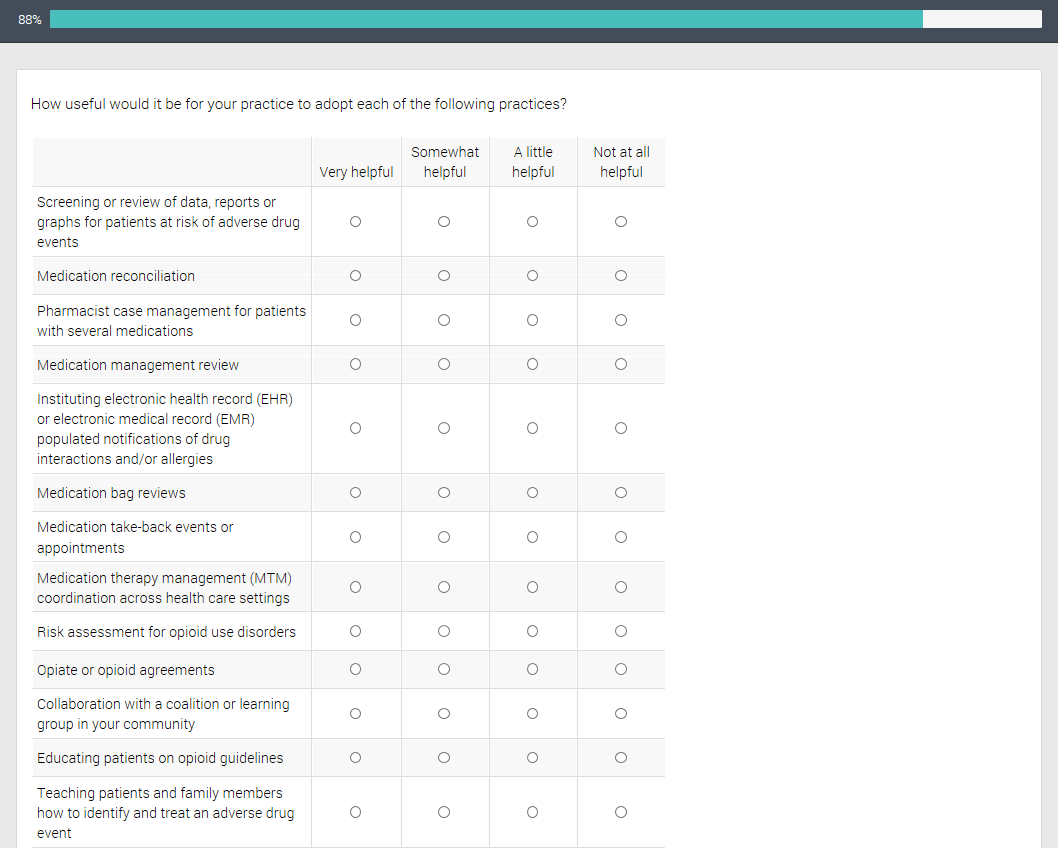Choose Not at all helpful for Teaching patients and family
The height and width of the screenshot is (848, 1058).
tap(621, 813)
